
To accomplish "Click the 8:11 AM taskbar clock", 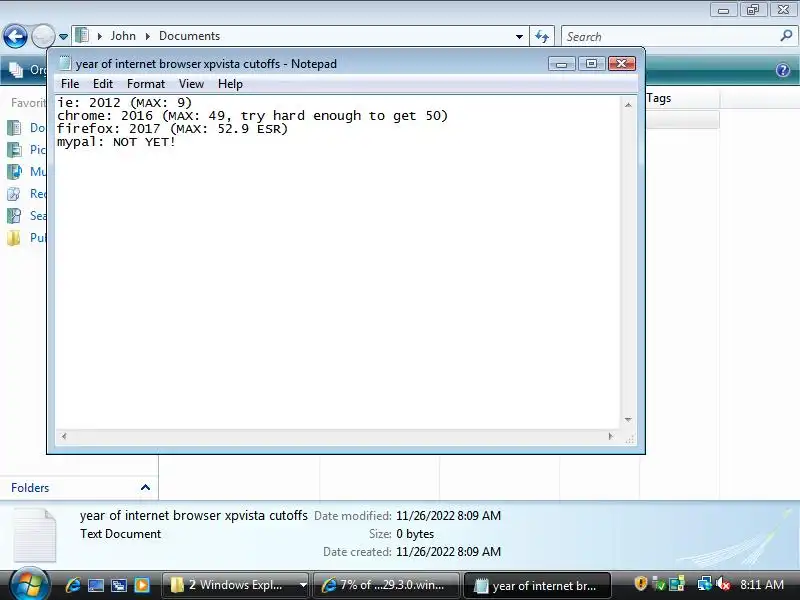I will click(x=762, y=584).
